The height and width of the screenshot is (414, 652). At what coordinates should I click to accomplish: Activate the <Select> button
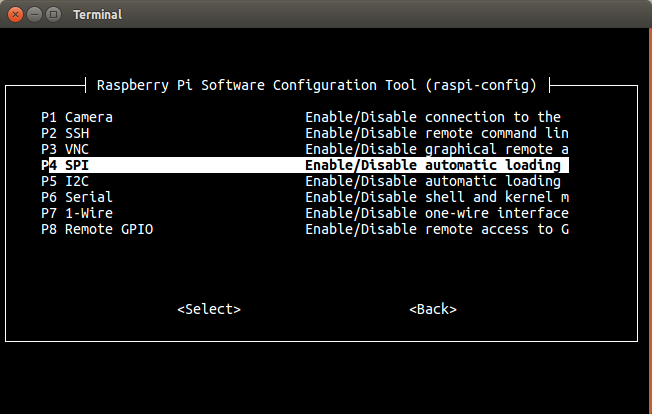click(209, 309)
